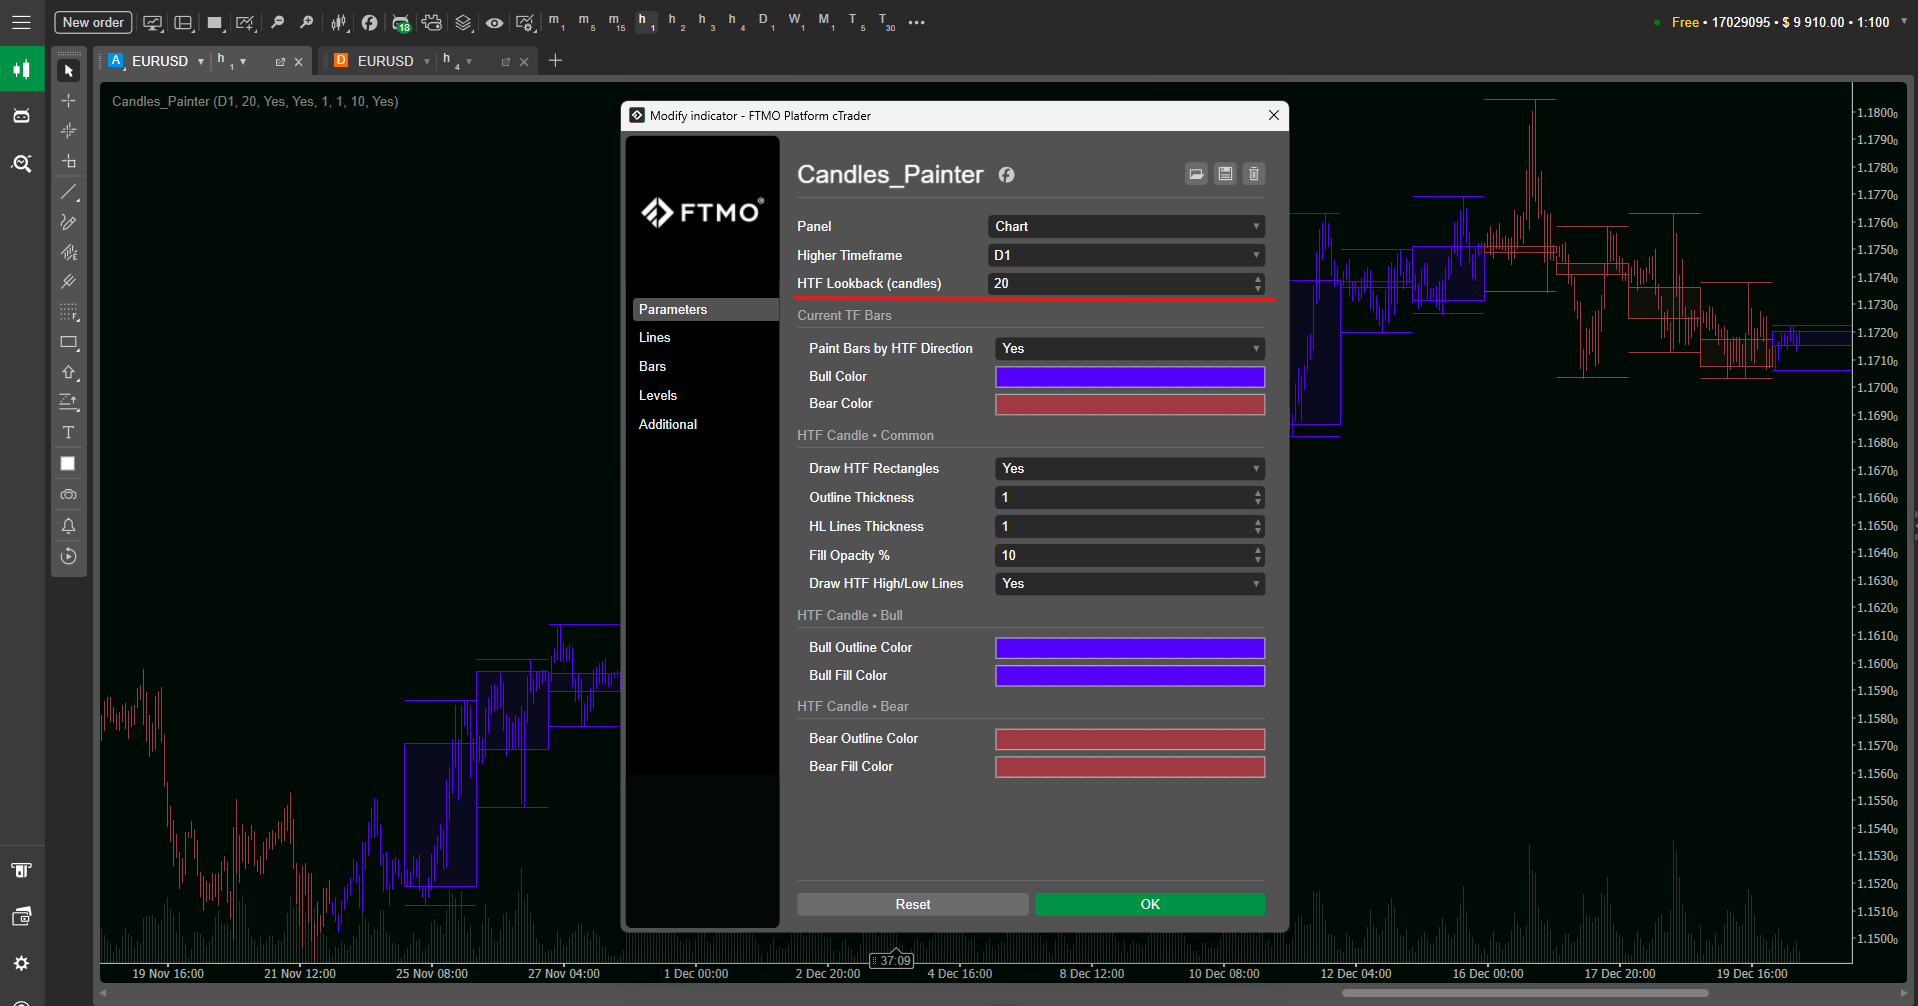Take a chart snapshot with the camera icon
The height and width of the screenshot is (1006, 1918).
pyautogui.click(x=68, y=494)
